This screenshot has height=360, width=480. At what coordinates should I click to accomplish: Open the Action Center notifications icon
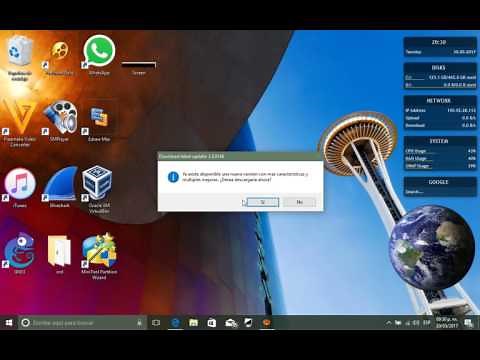[468, 323]
